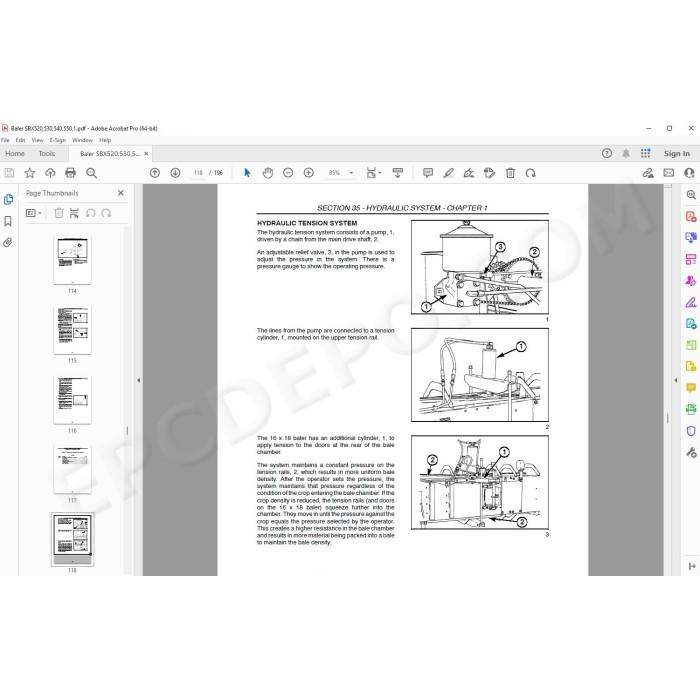
Task: Open thumbnail options dropdown menu
Action: pos(34,213)
